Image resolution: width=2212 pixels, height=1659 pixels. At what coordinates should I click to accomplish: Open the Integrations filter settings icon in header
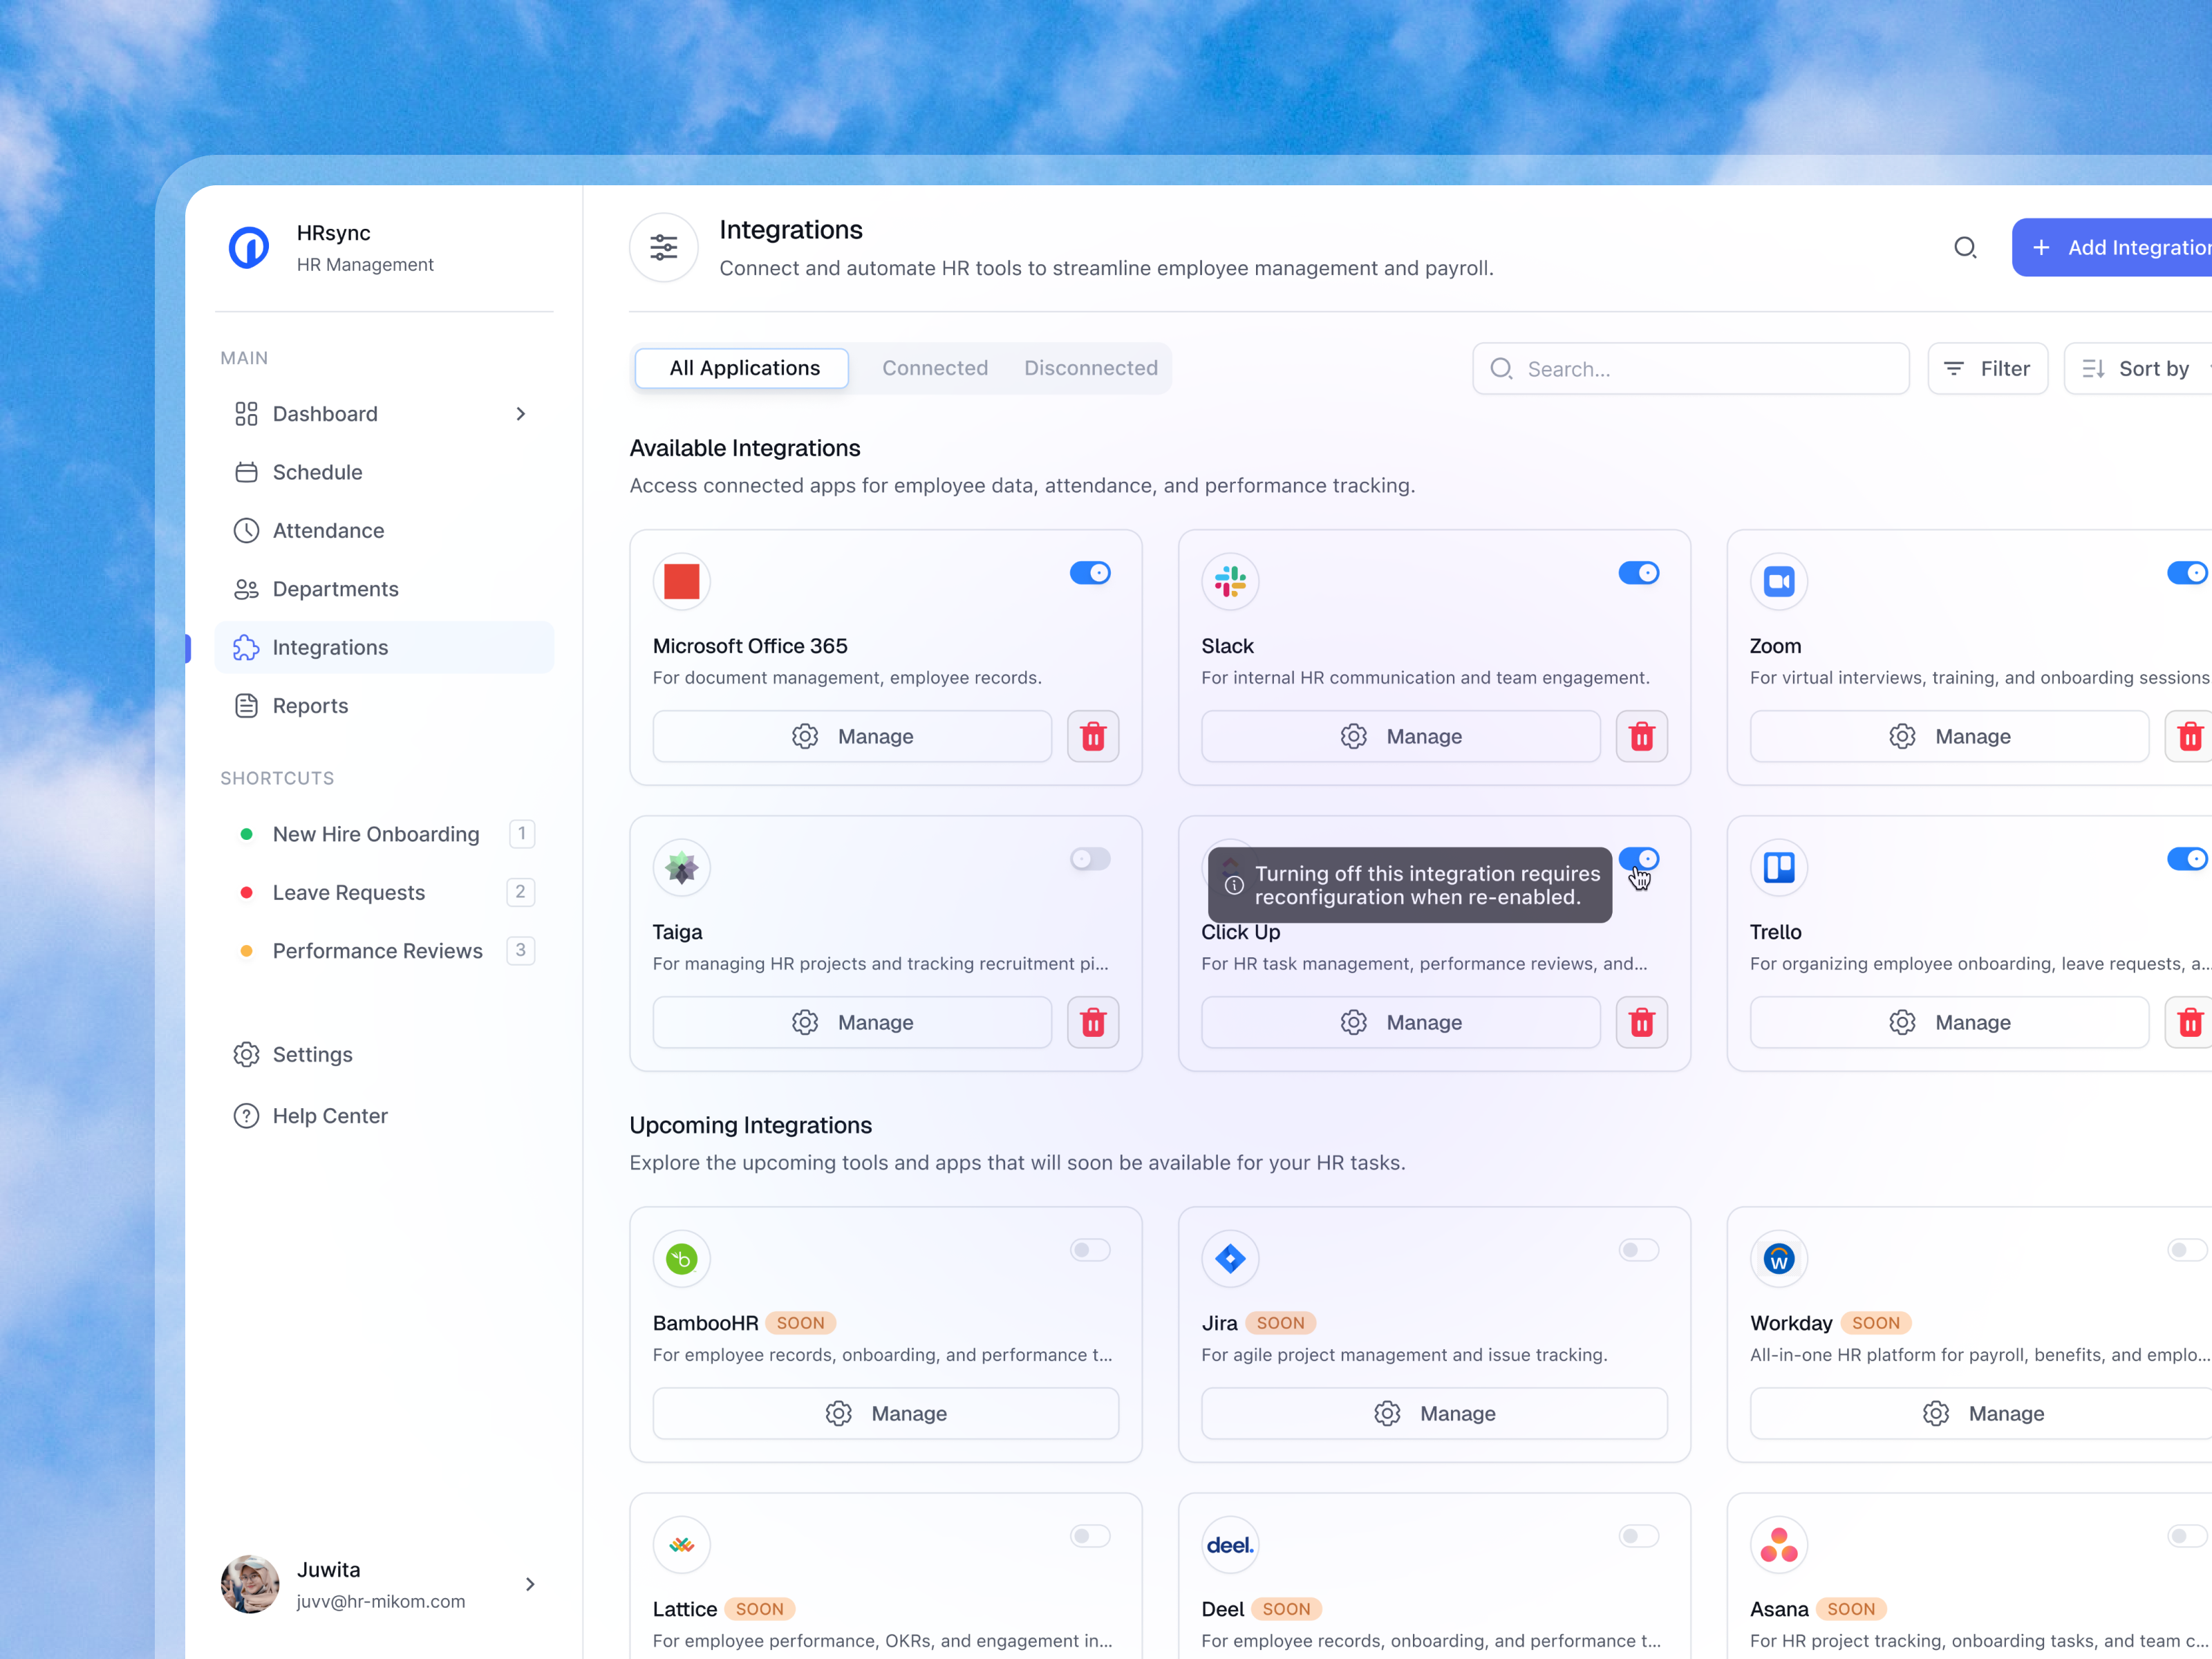coord(663,247)
